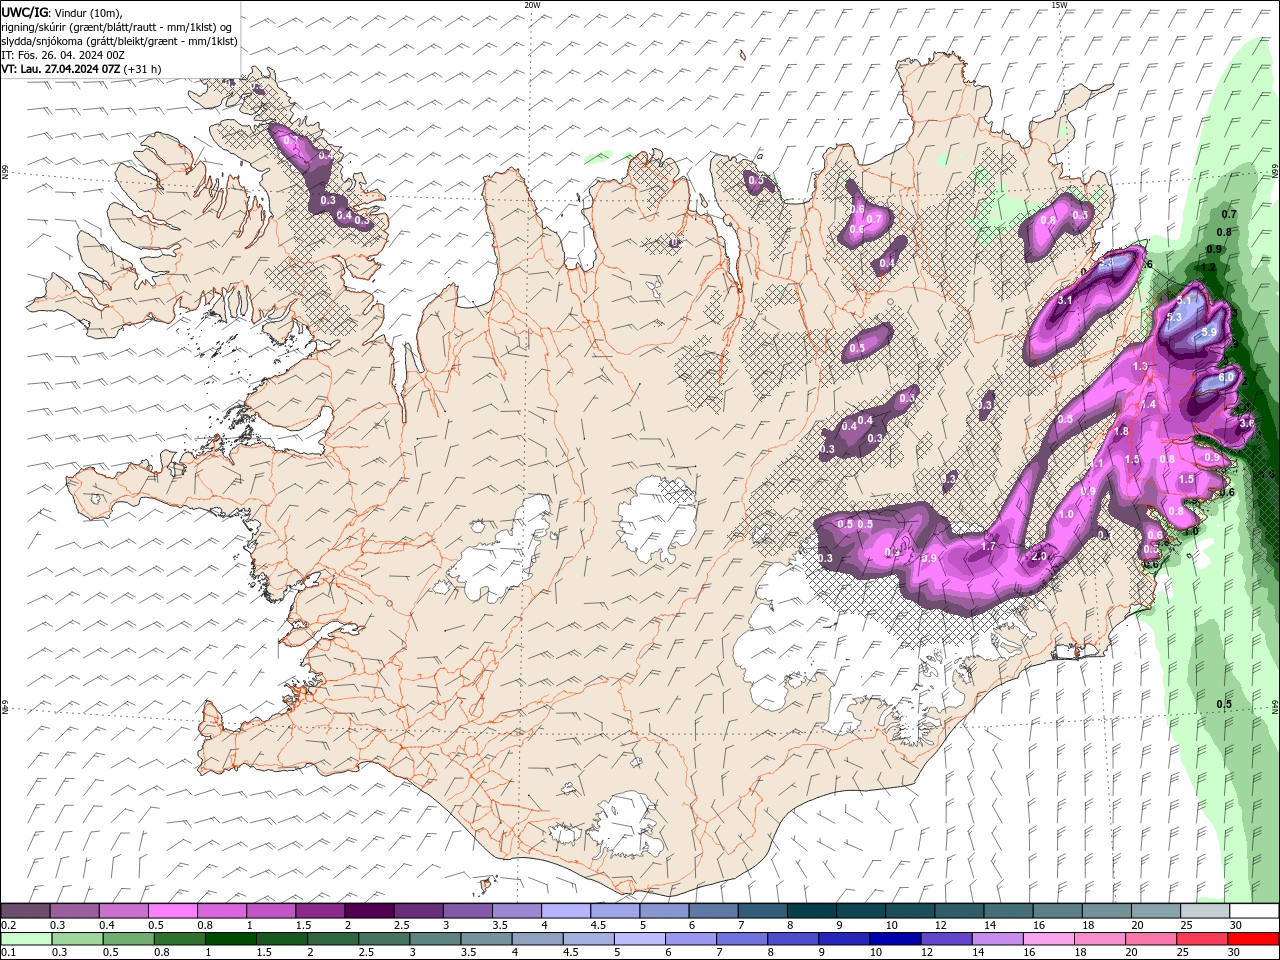
Task: Click the '15W' longitude label
Action: pyautogui.click(x=1059, y=4)
